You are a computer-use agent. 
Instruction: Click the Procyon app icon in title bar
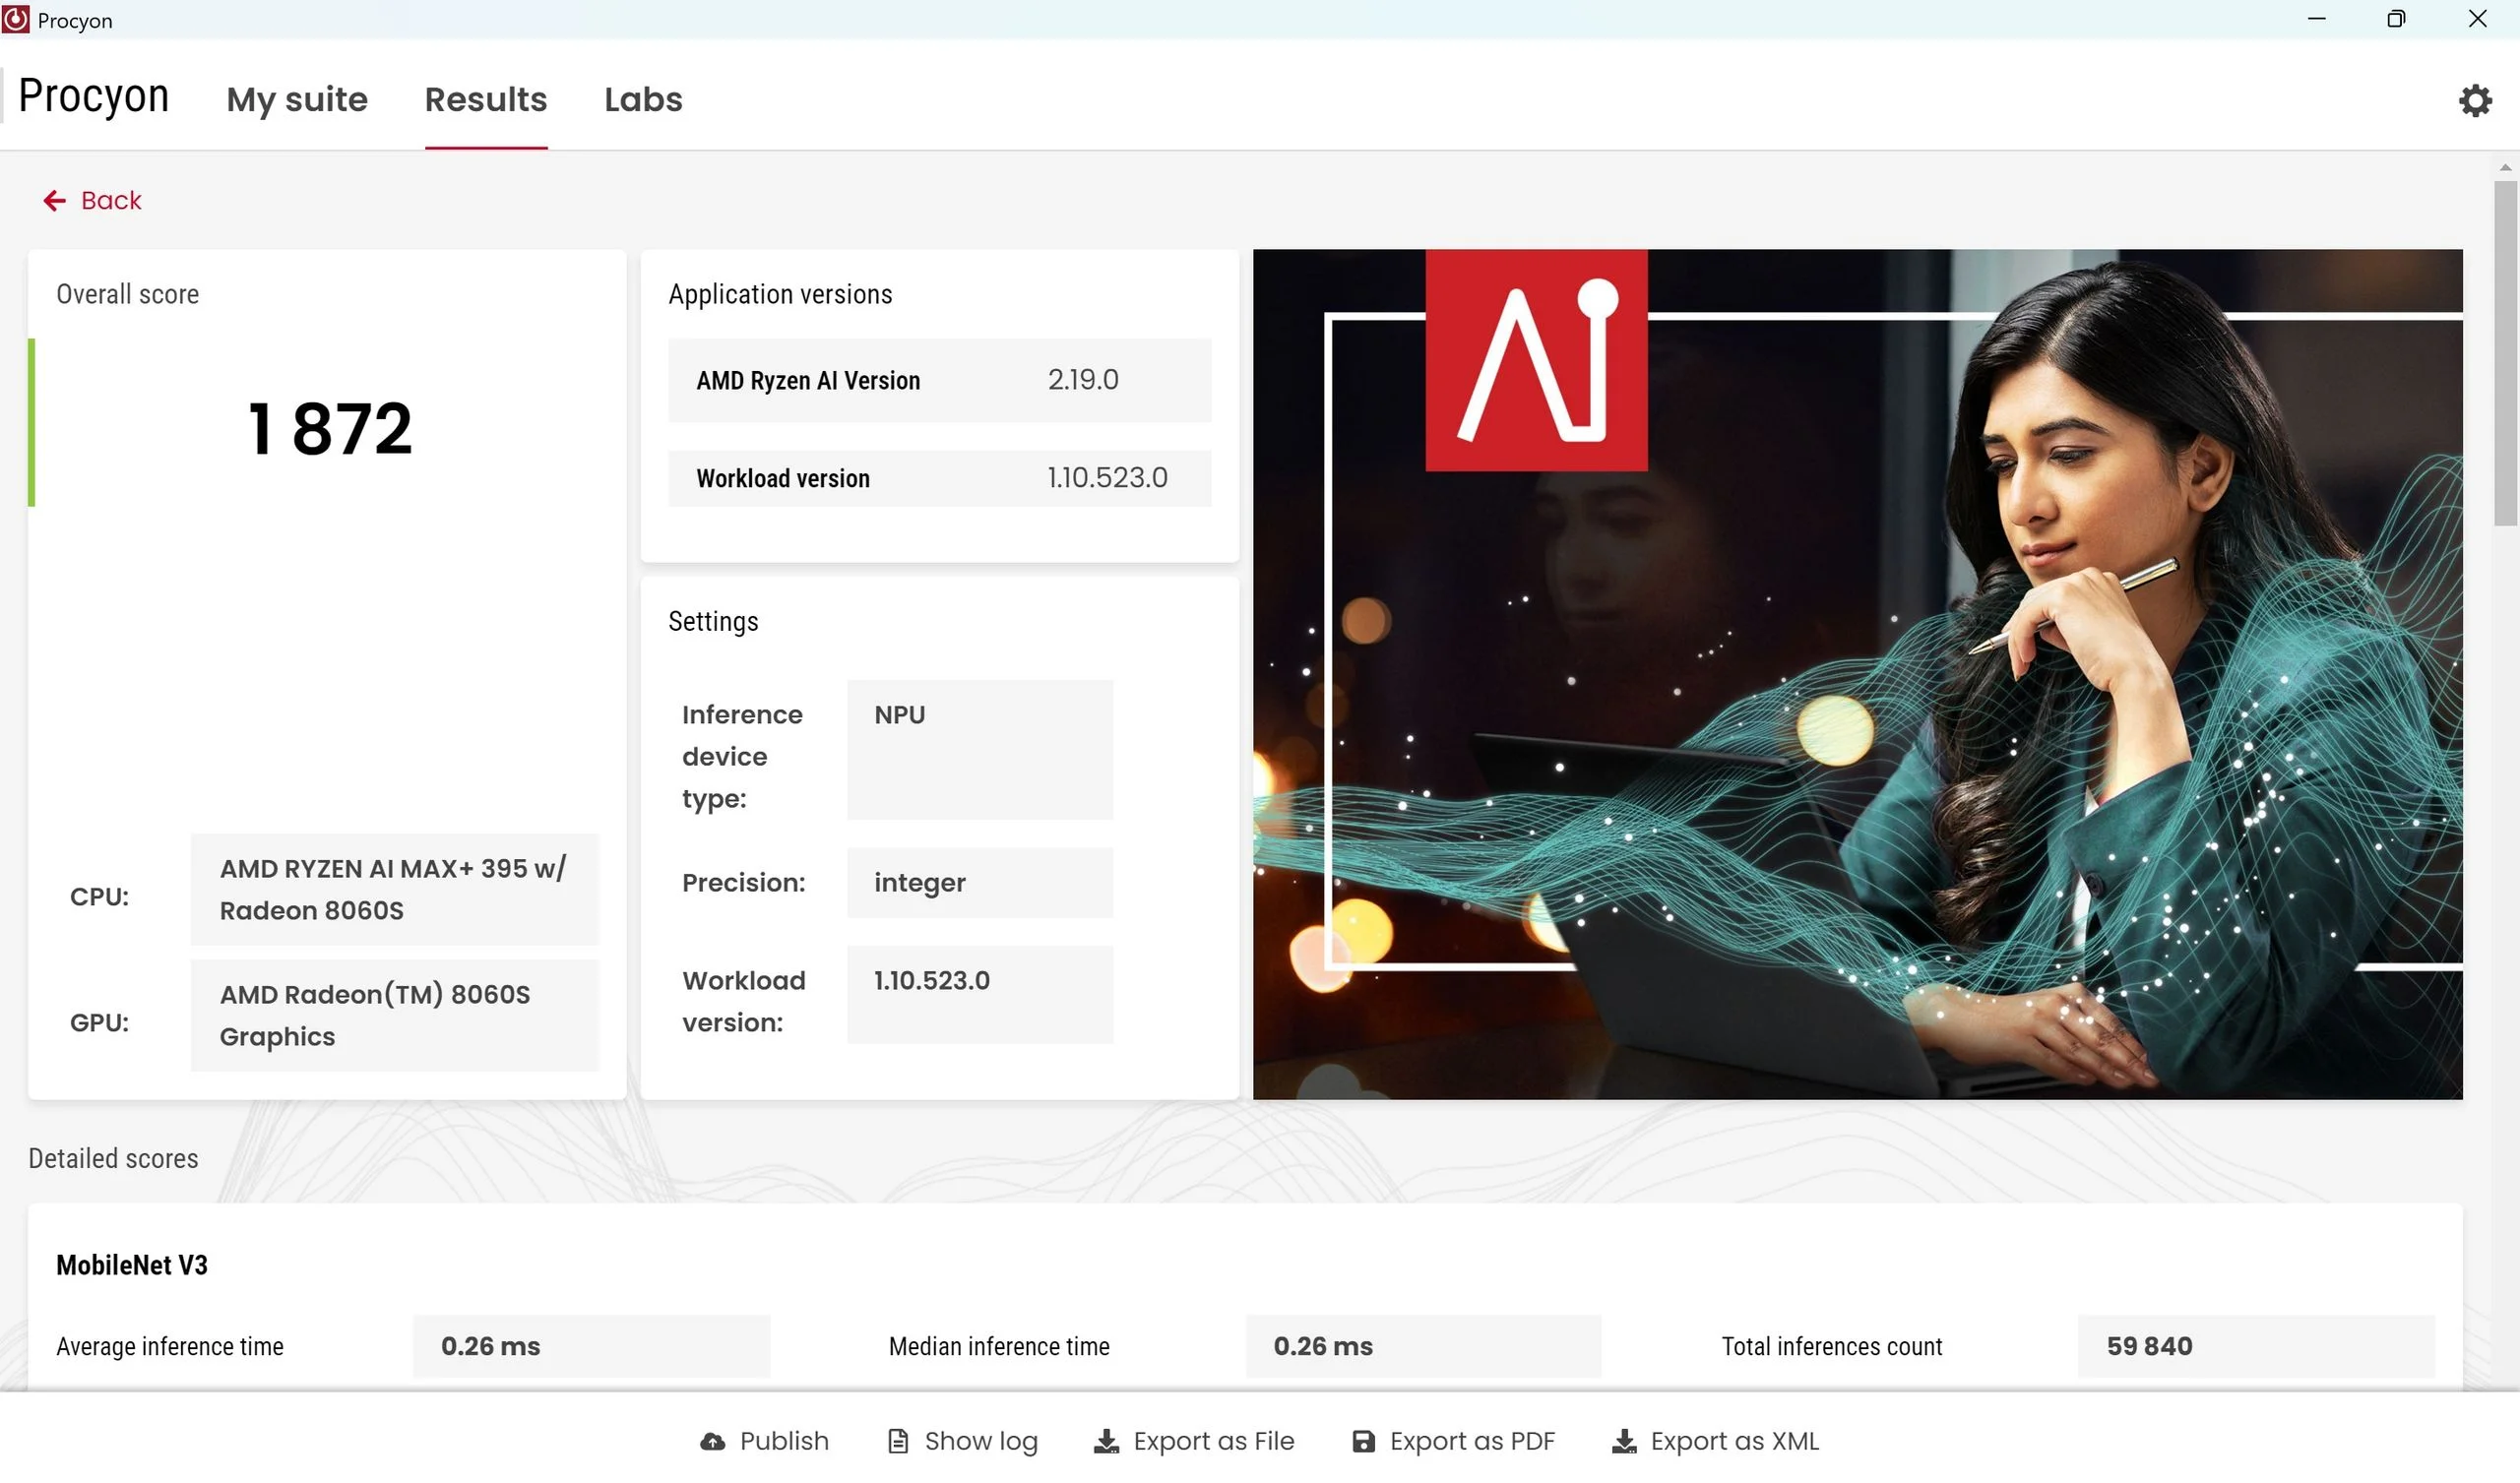click(x=16, y=19)
